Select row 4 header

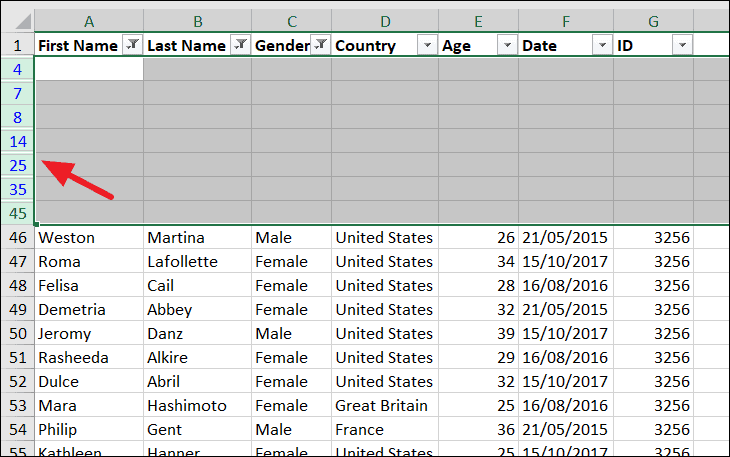18,69
